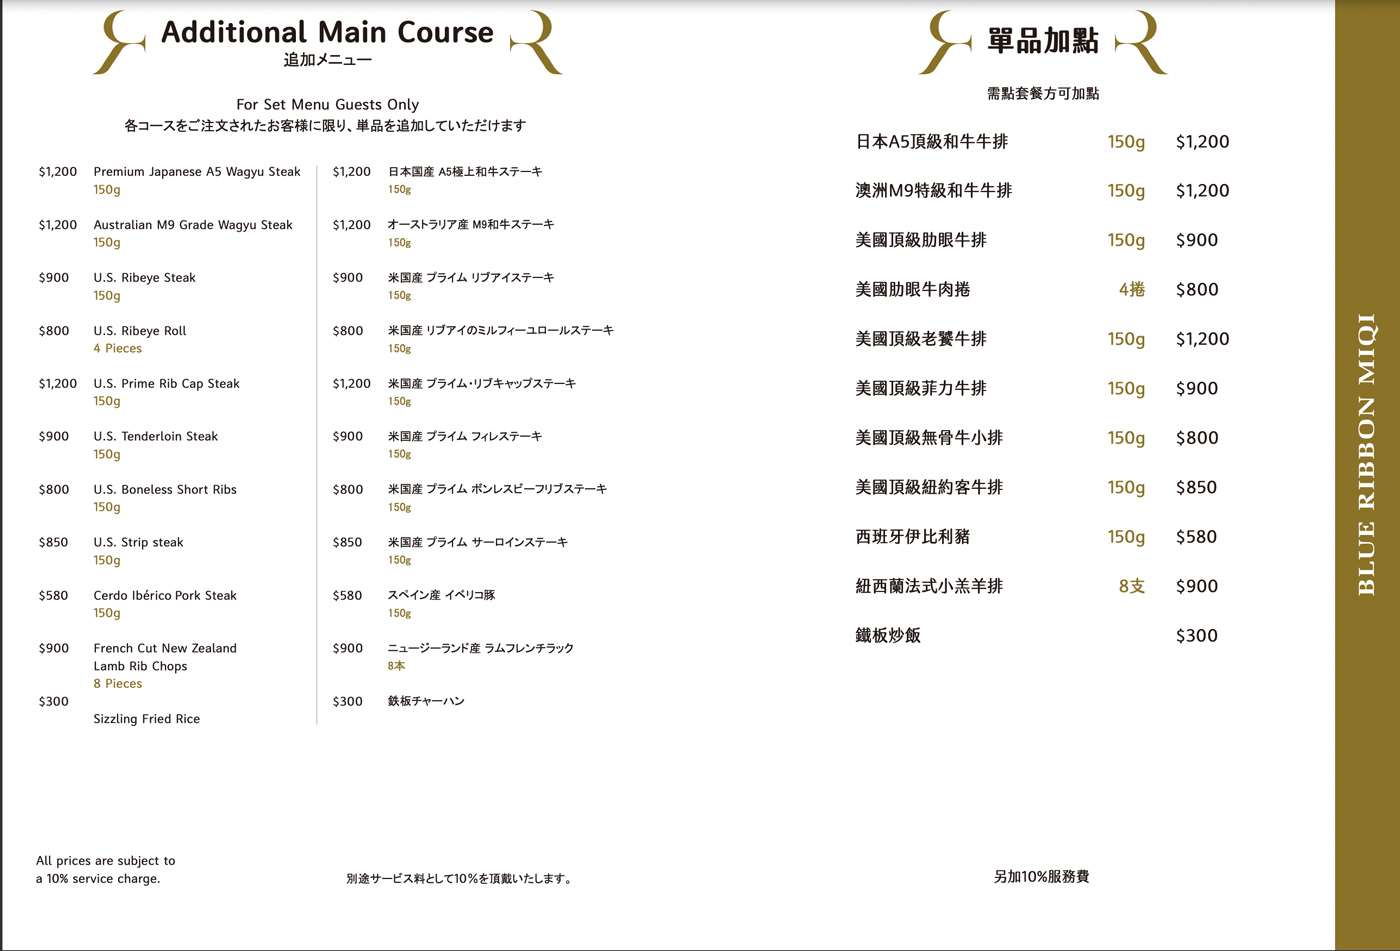Click 'Australian M9 Grade Wagyu Steak' item

pos(193,225)
